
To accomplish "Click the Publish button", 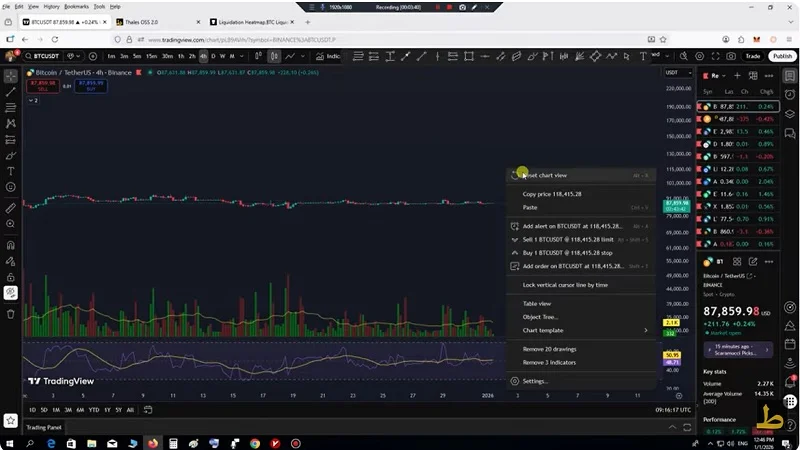I will [x=781, y=56].
